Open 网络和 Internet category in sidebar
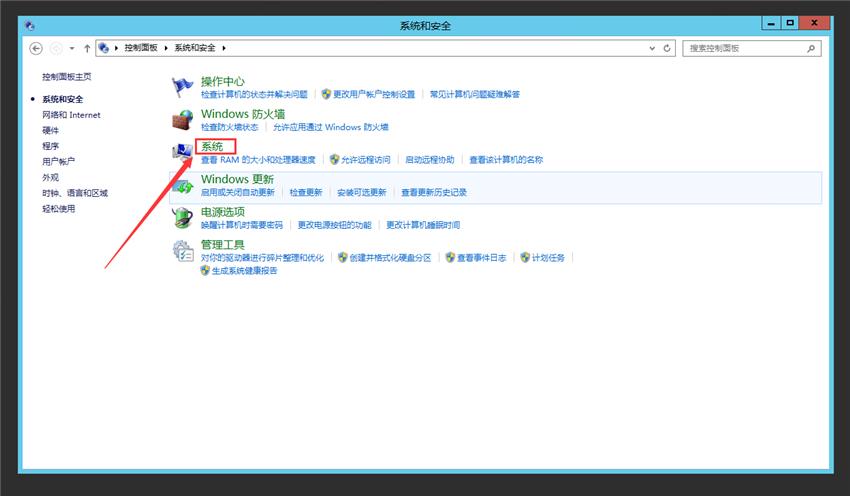 pos(71,115)
